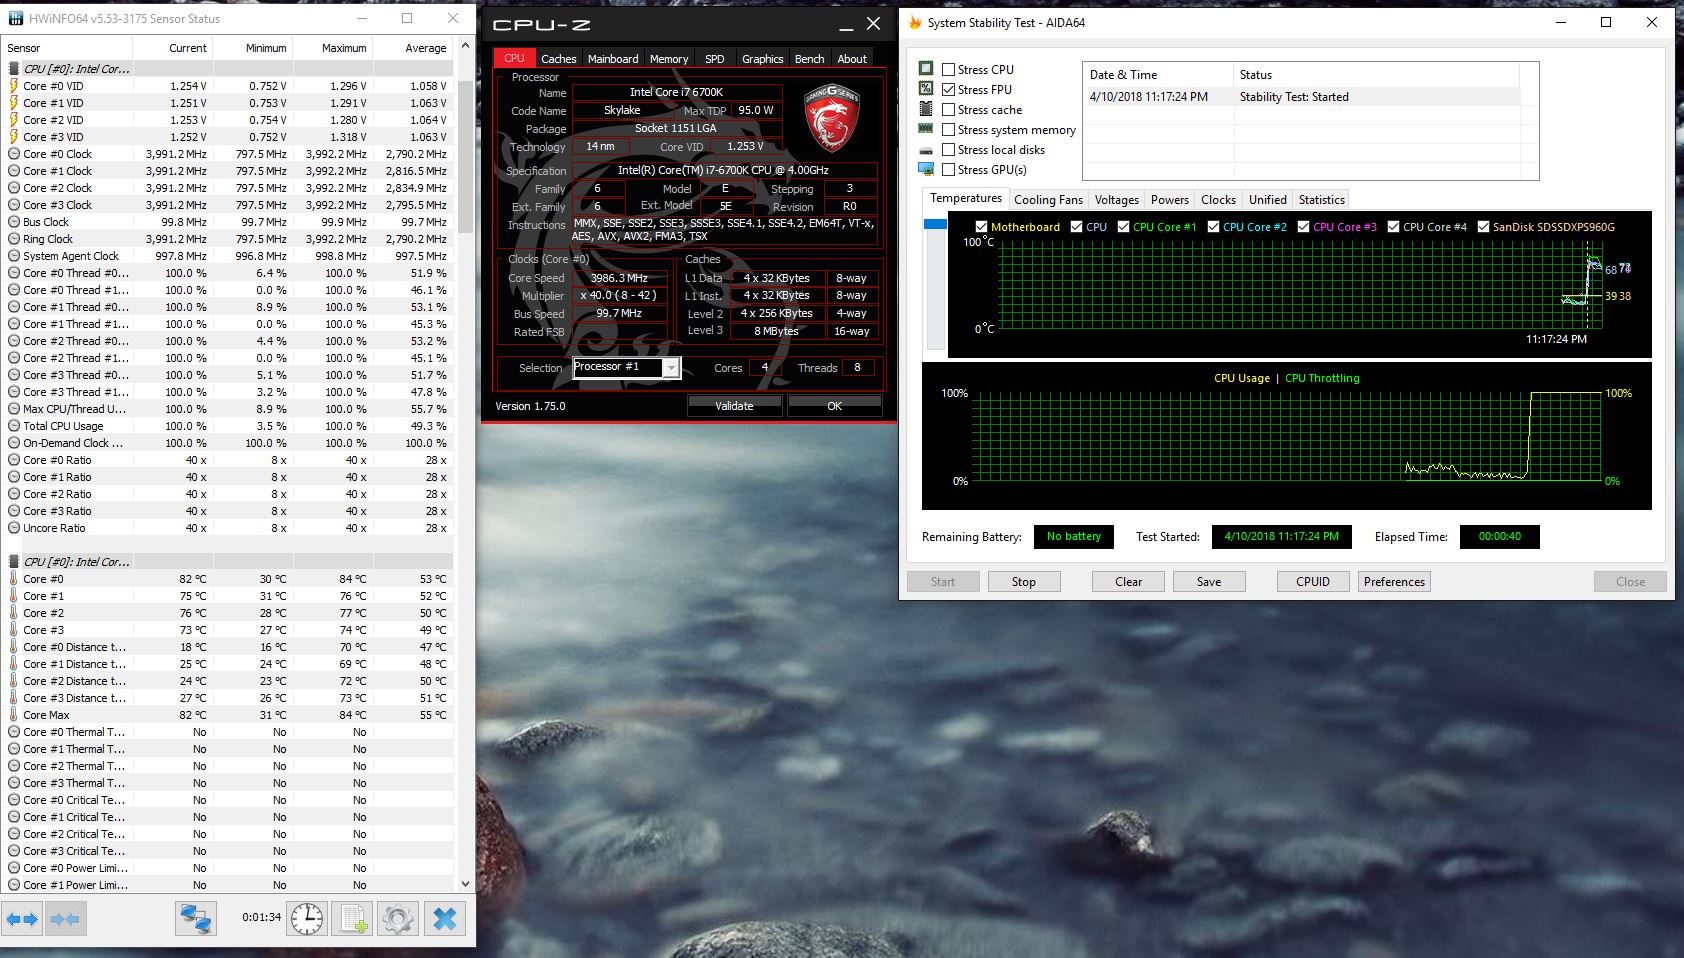Uncheck the Stress FPU checkbox
Image resolution: width=1684 pixels, height=958 pixels.
[x=948, y=90]
